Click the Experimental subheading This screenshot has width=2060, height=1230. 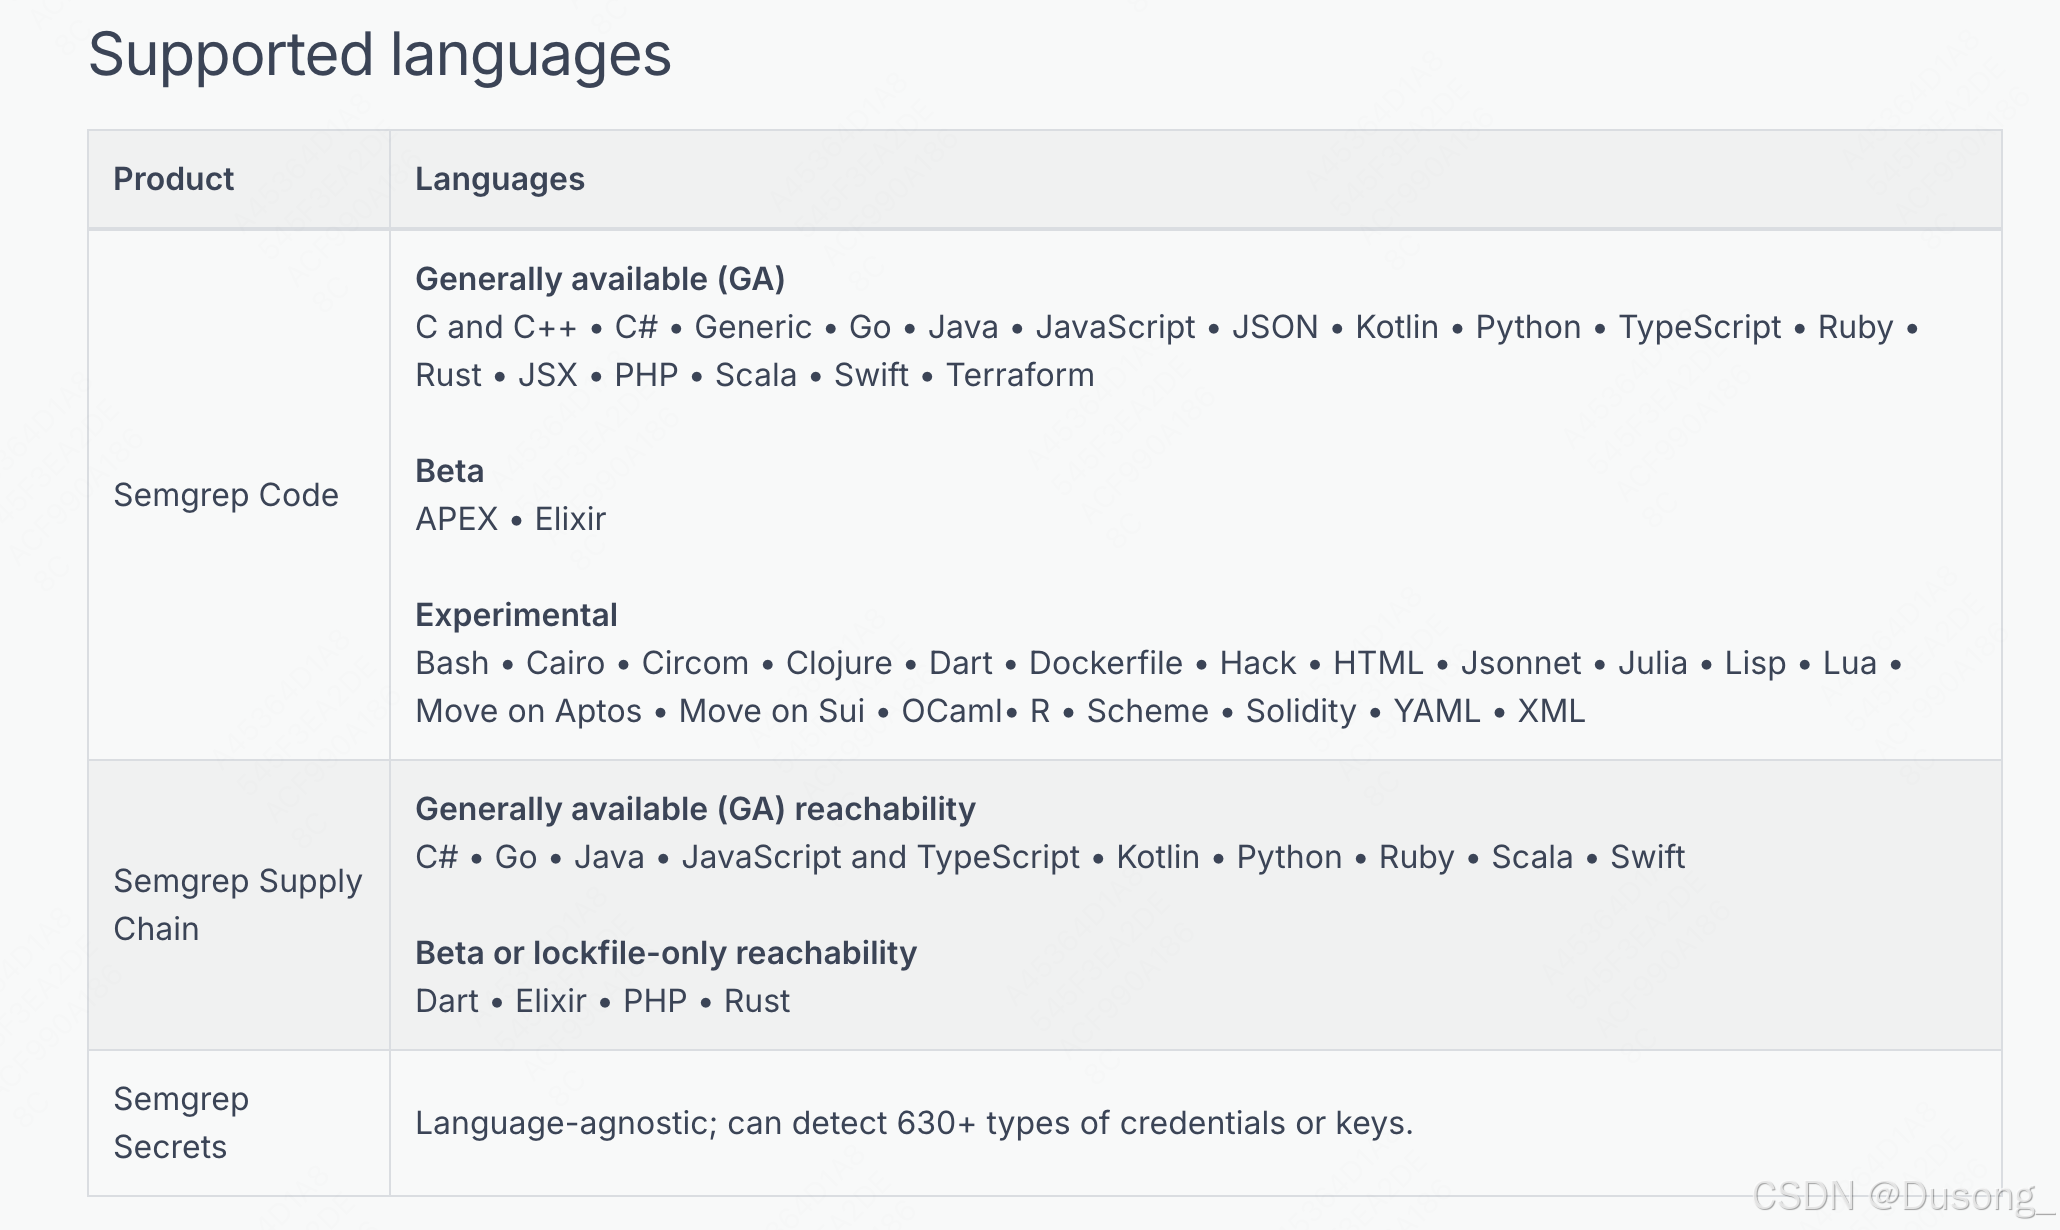[x=516, y=615]
